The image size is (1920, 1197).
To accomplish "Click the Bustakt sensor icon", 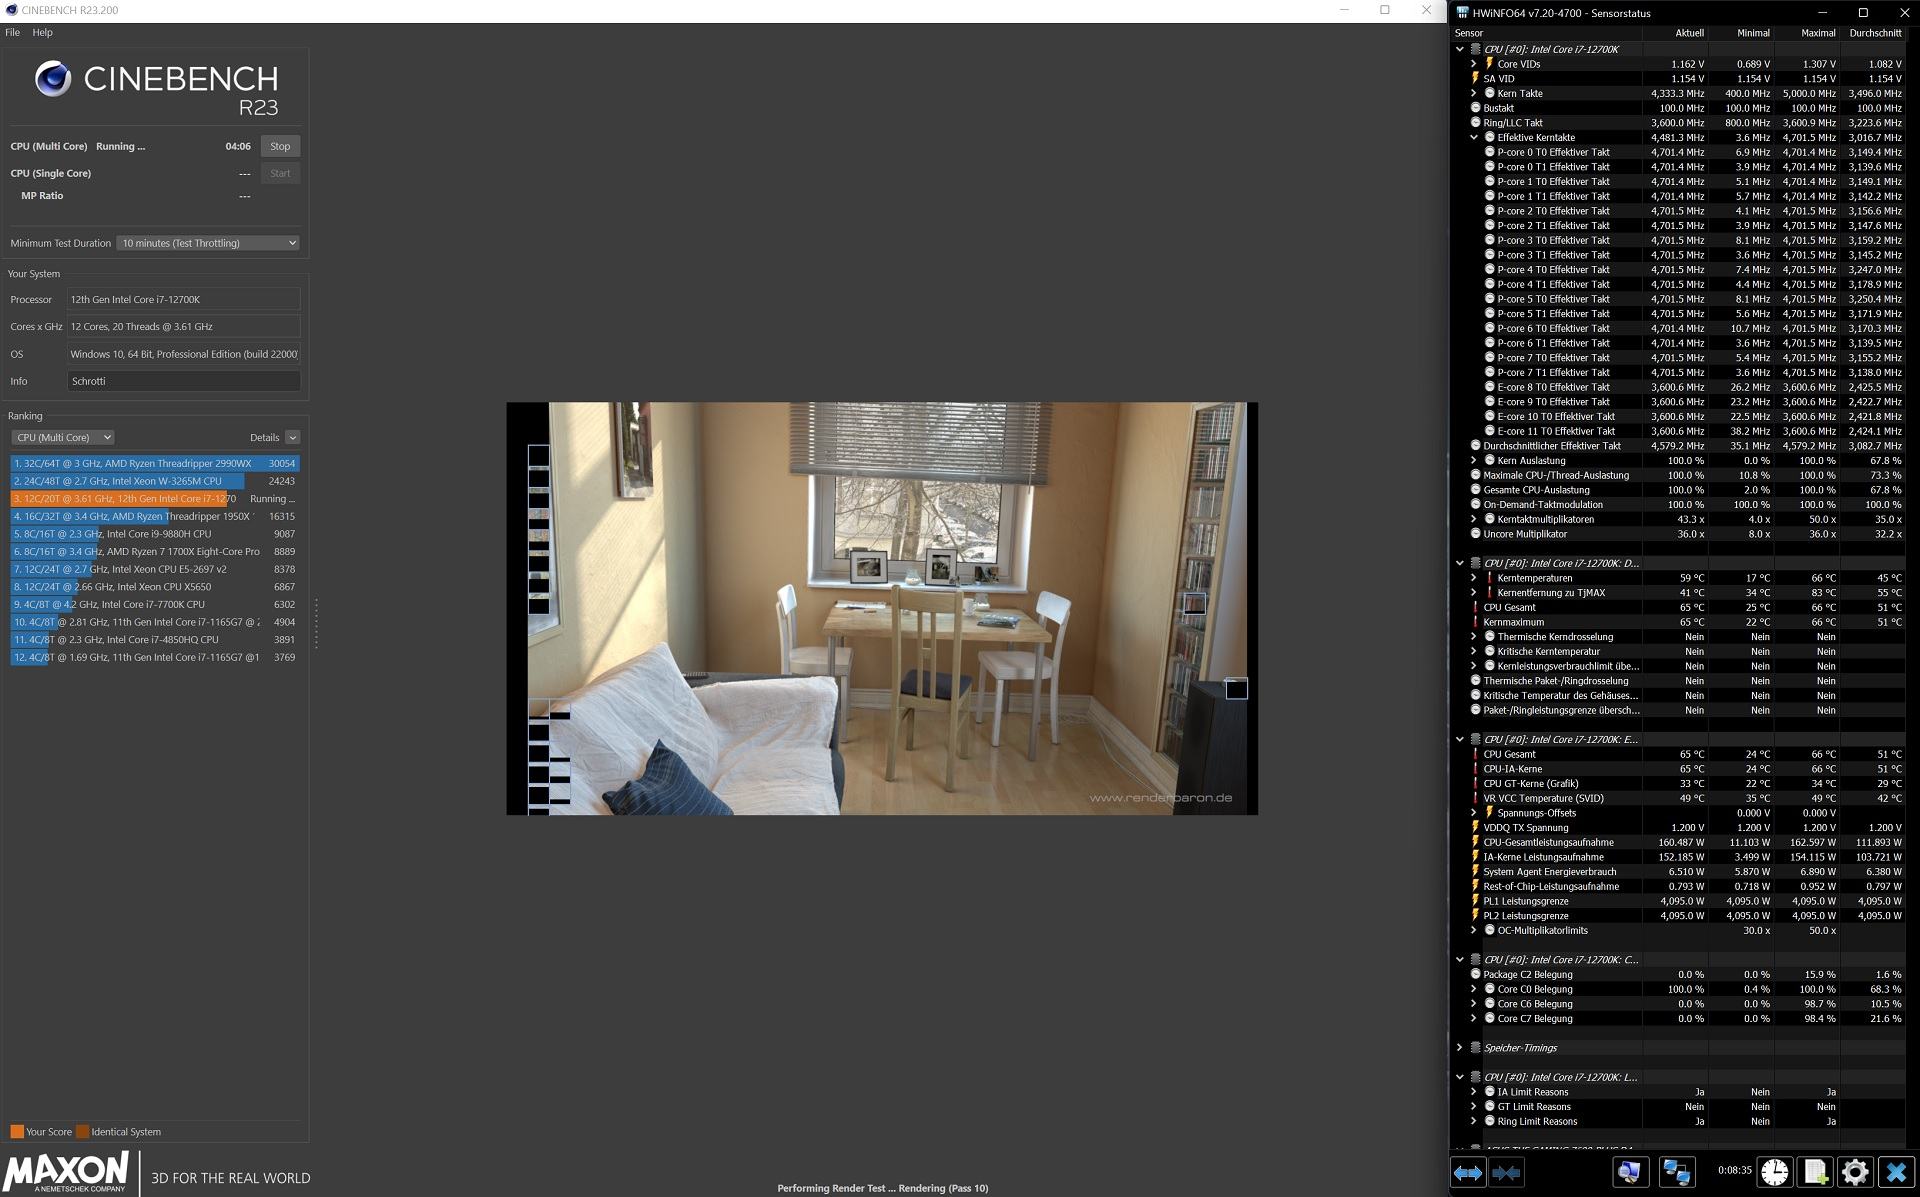I will click(x=1475, y=108).
